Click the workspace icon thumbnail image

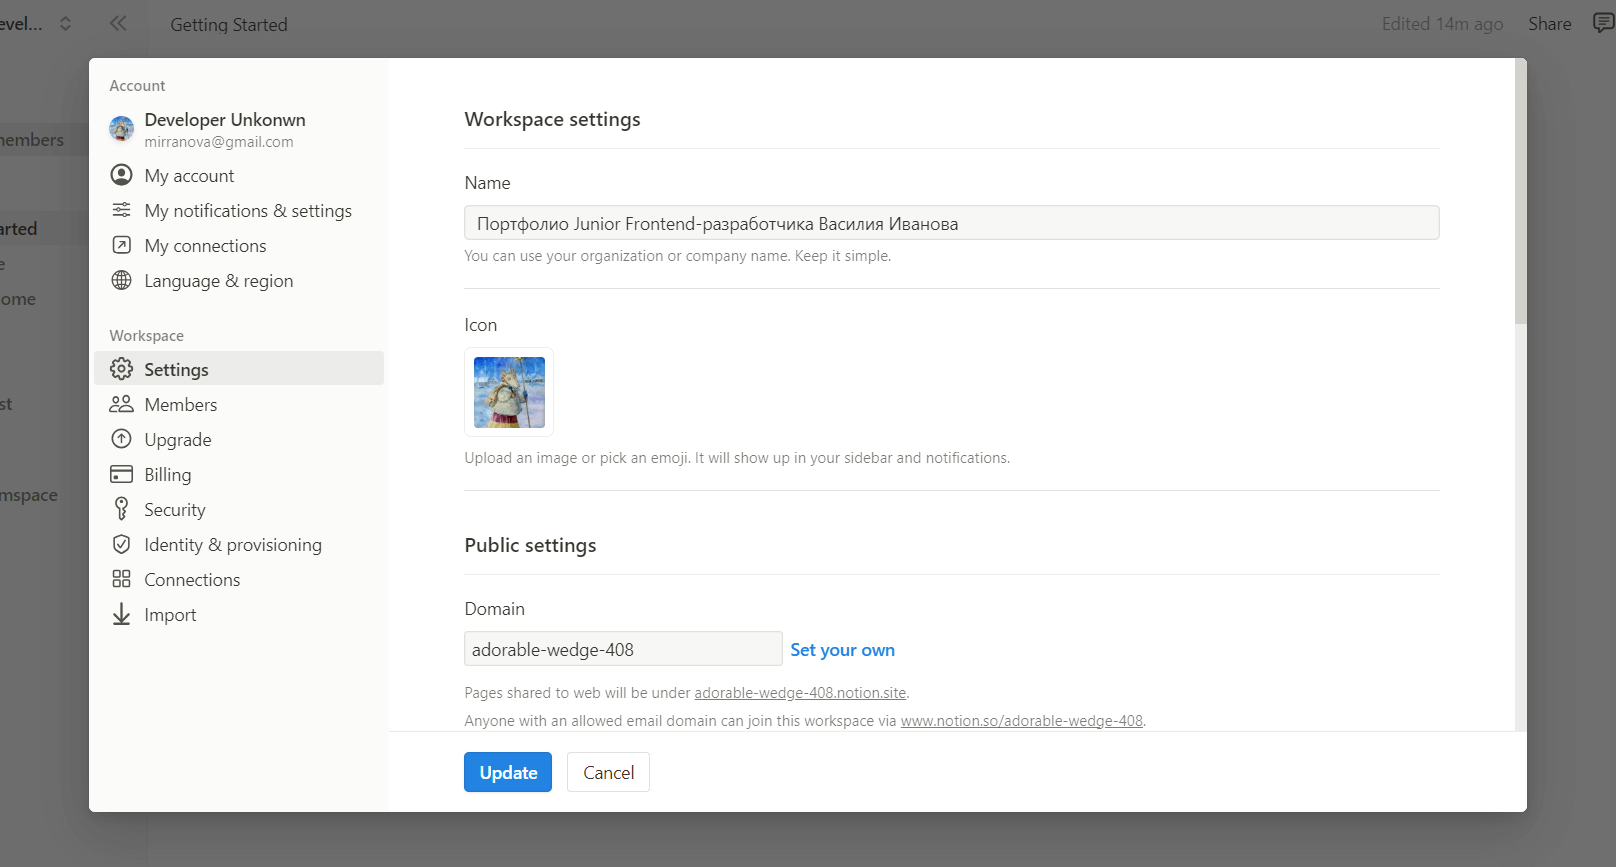coord(509,392)
